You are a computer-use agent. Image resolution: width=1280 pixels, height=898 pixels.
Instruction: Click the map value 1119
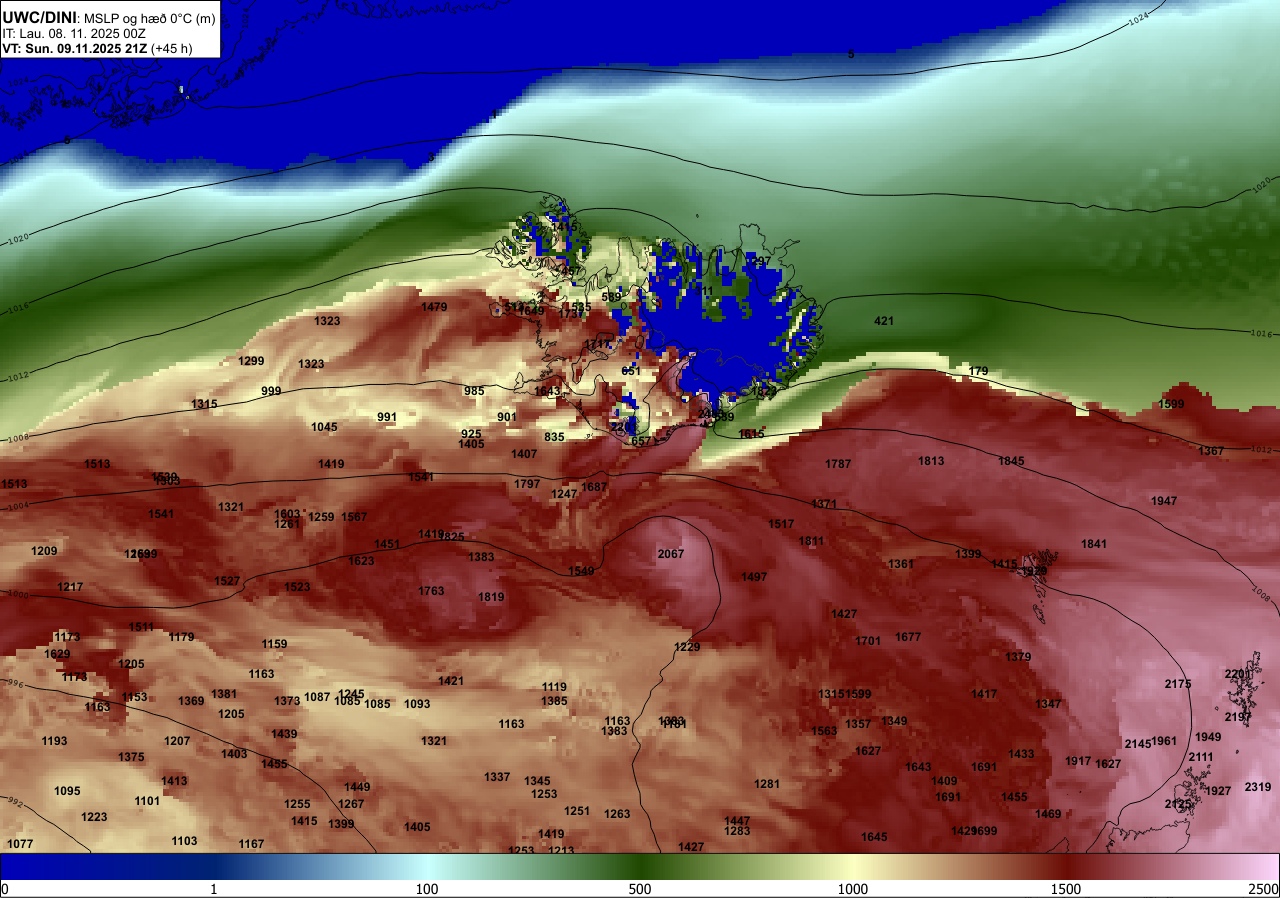554,687
